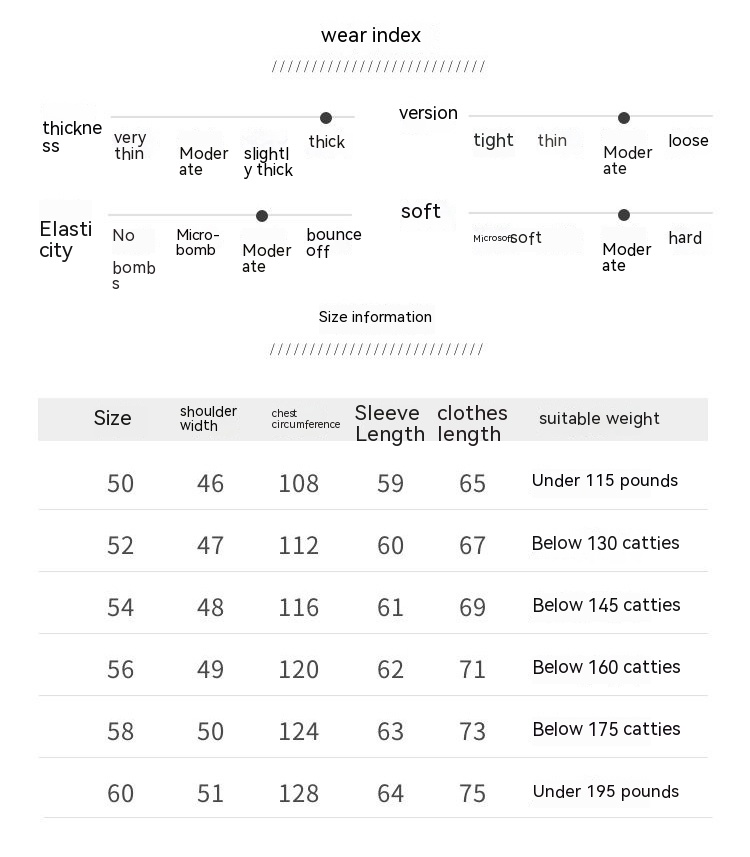Click the thickness slider dot

click(x=326, y=118)
